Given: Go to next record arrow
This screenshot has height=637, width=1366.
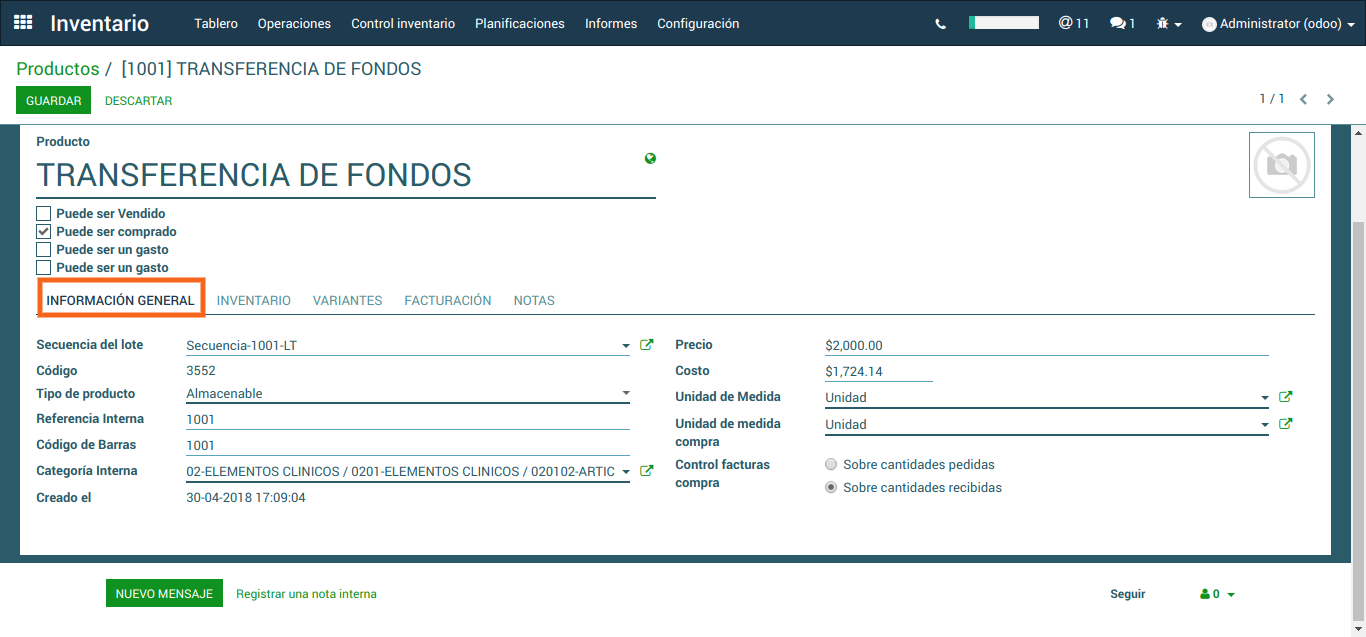Looking at the screenshot, I should point(1330,99).
